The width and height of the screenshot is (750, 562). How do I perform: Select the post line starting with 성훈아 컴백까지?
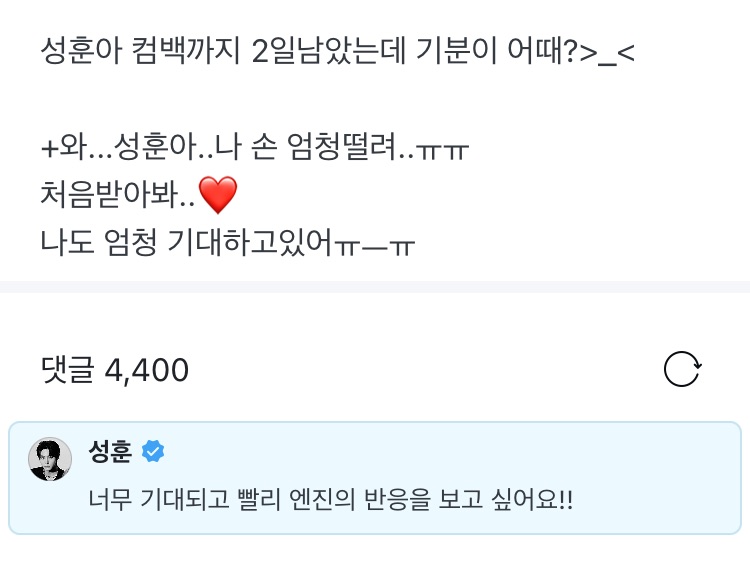click(338, 51)
